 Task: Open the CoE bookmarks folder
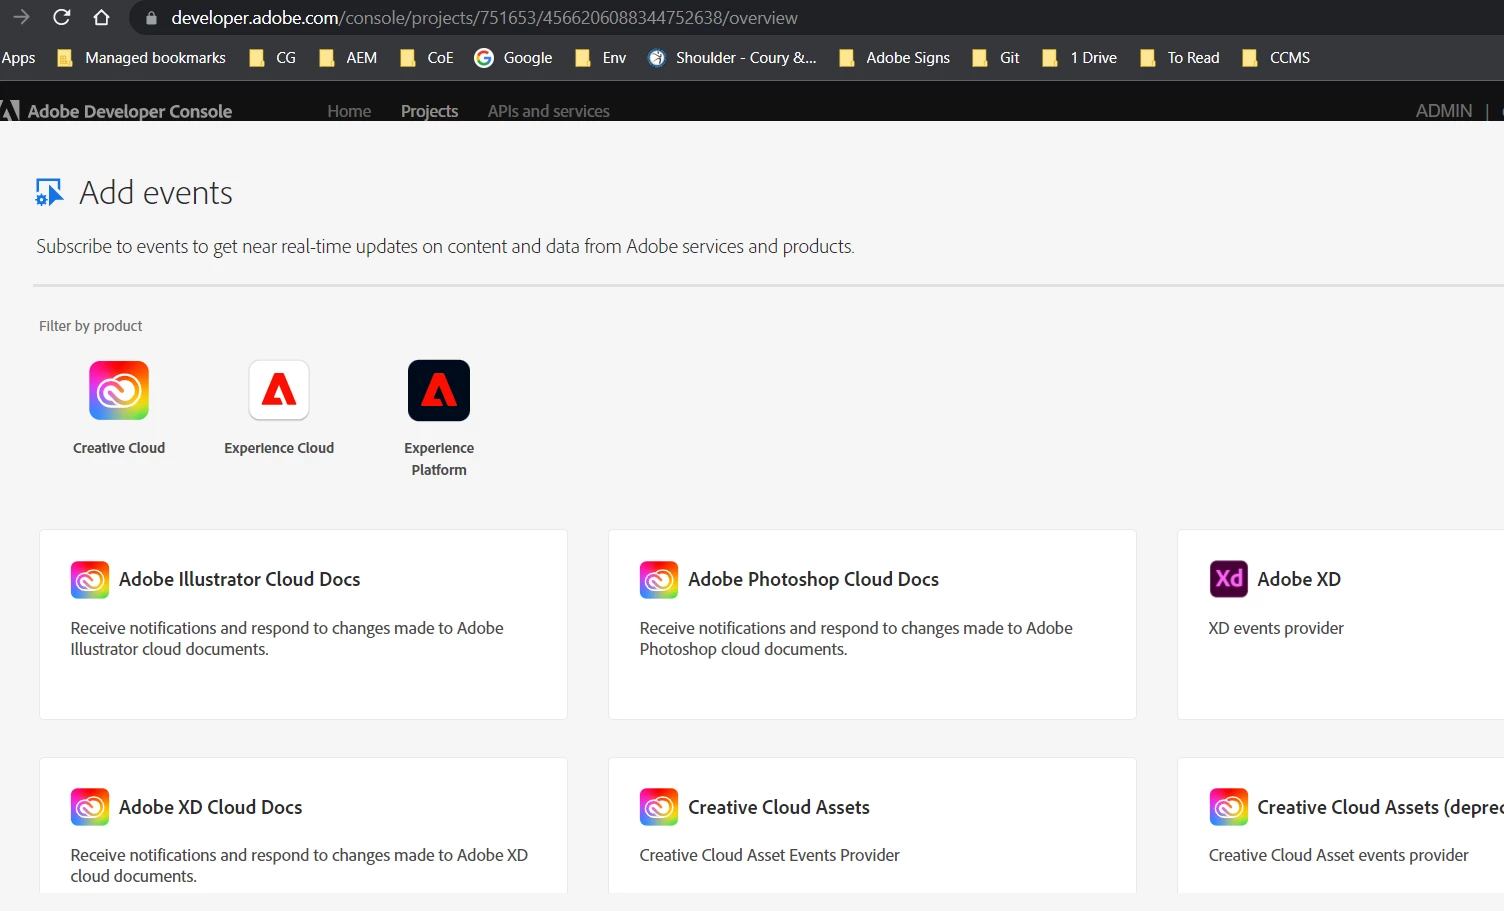[426, 58]
